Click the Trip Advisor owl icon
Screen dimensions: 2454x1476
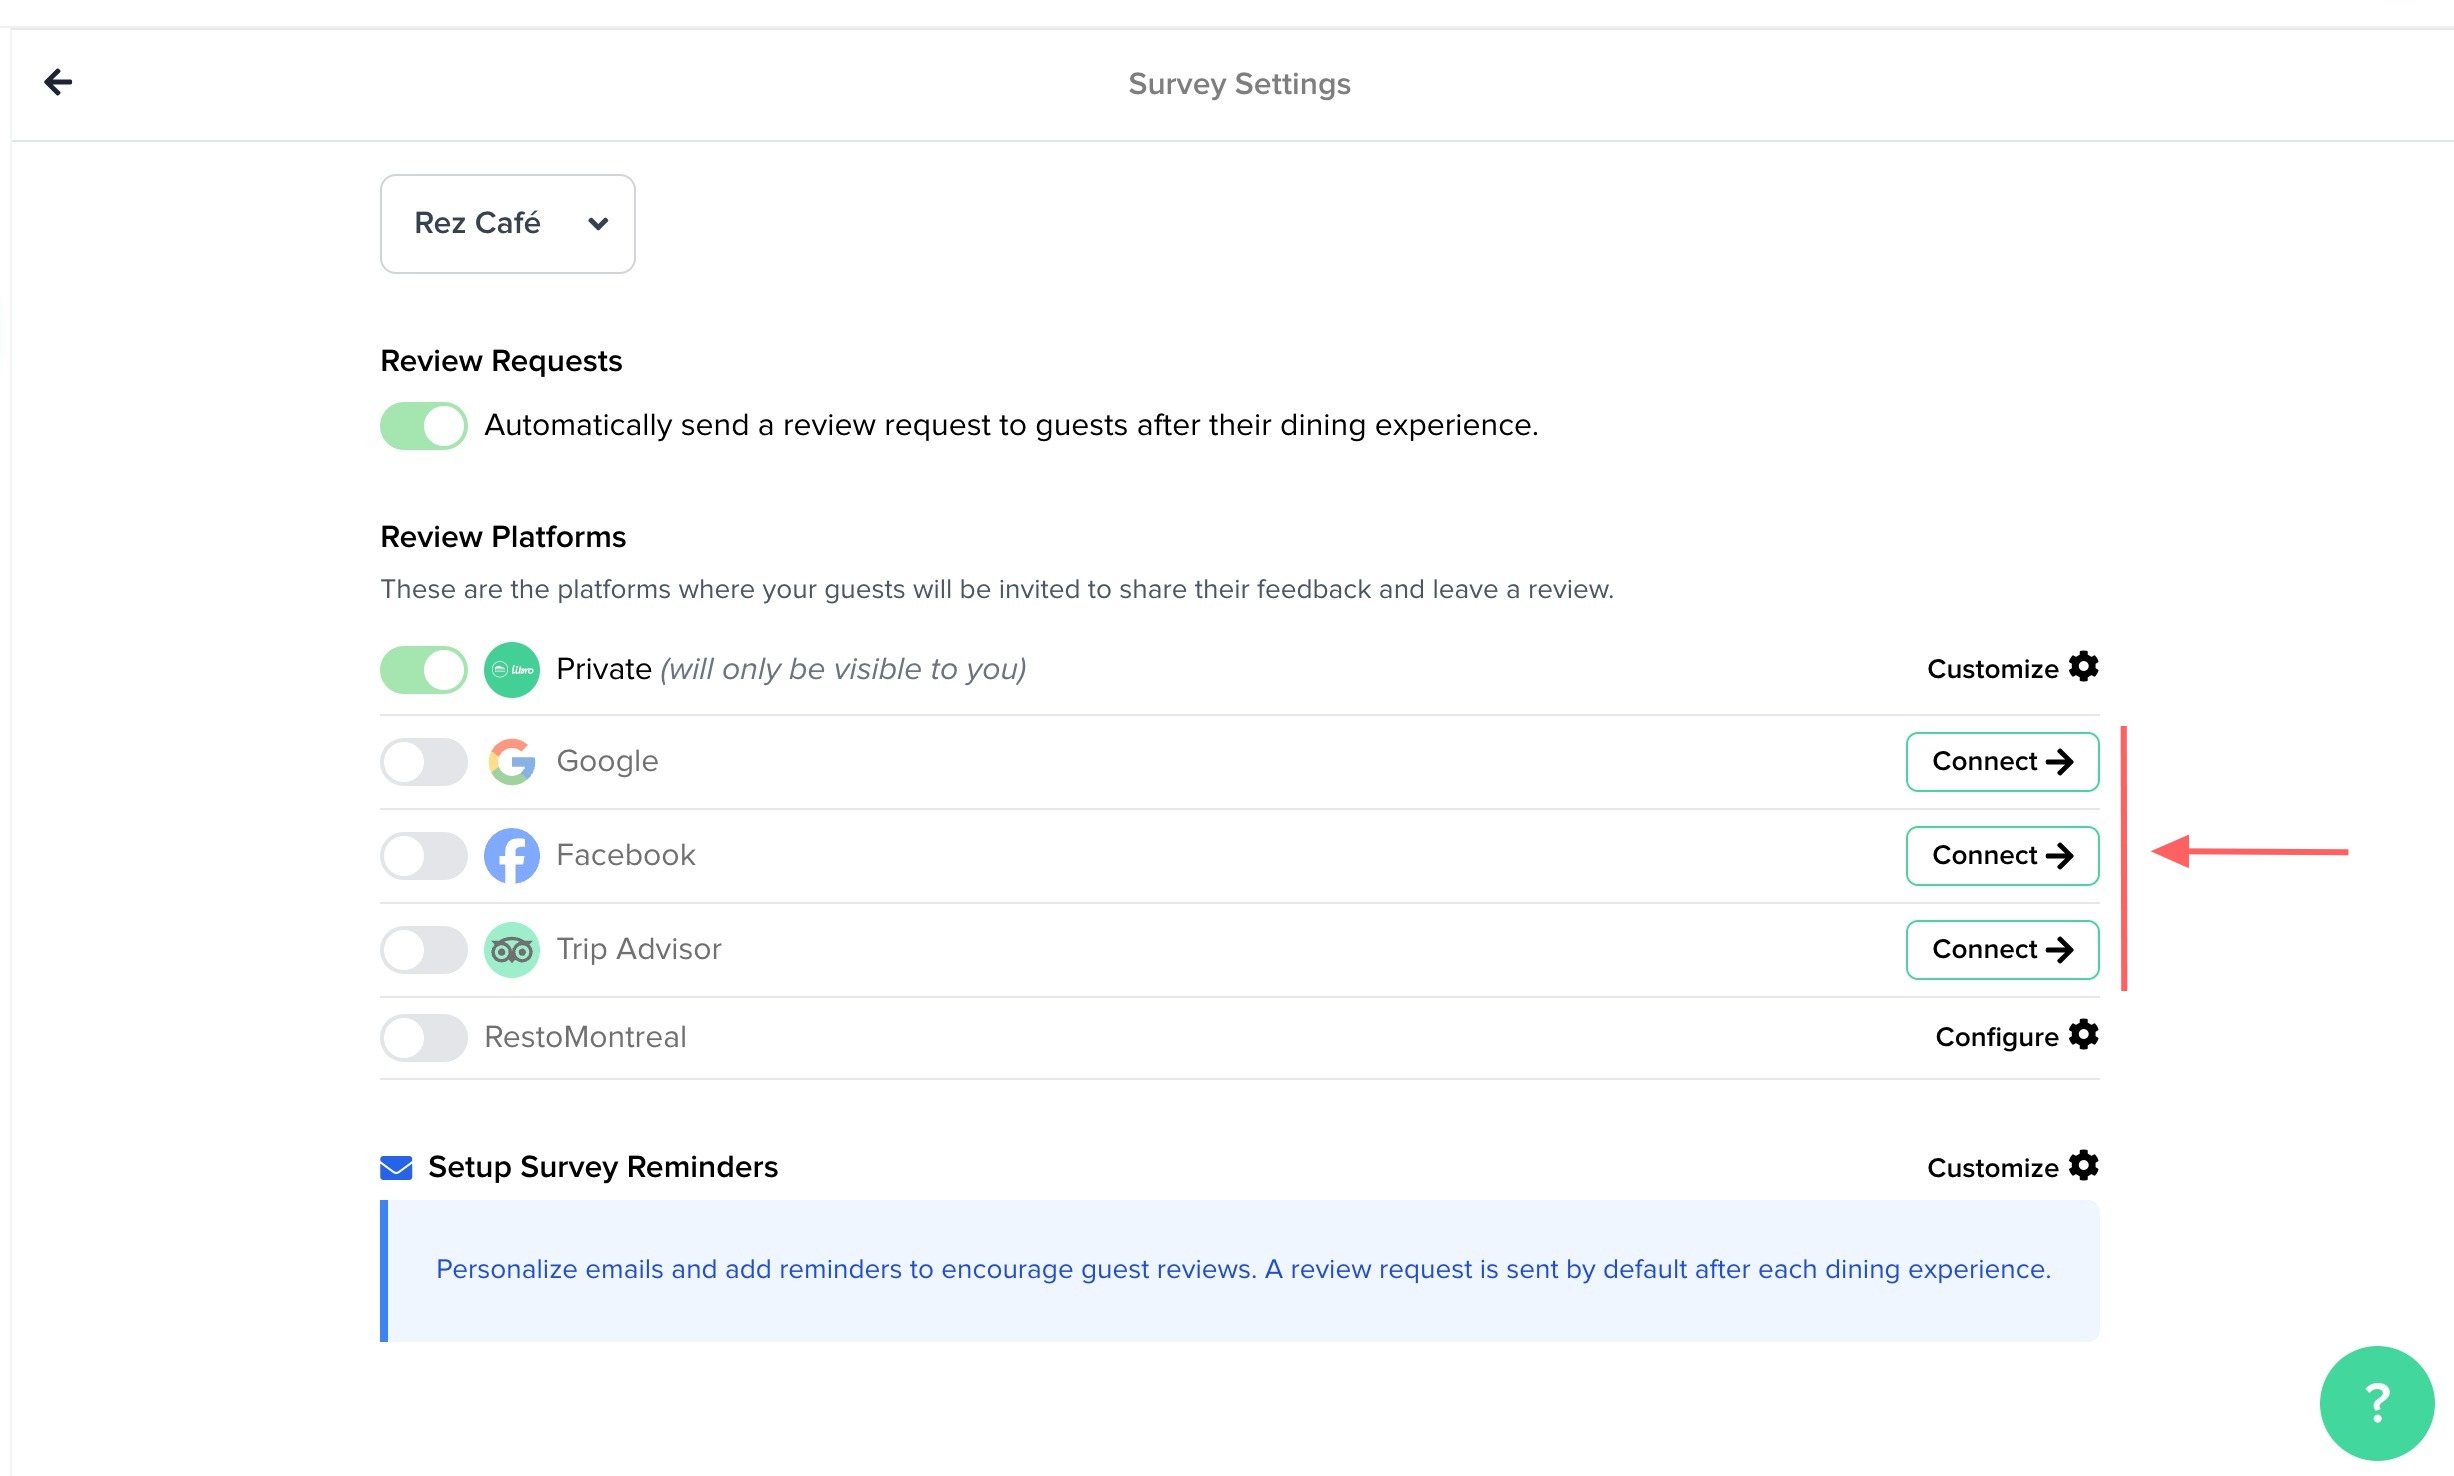511,950
